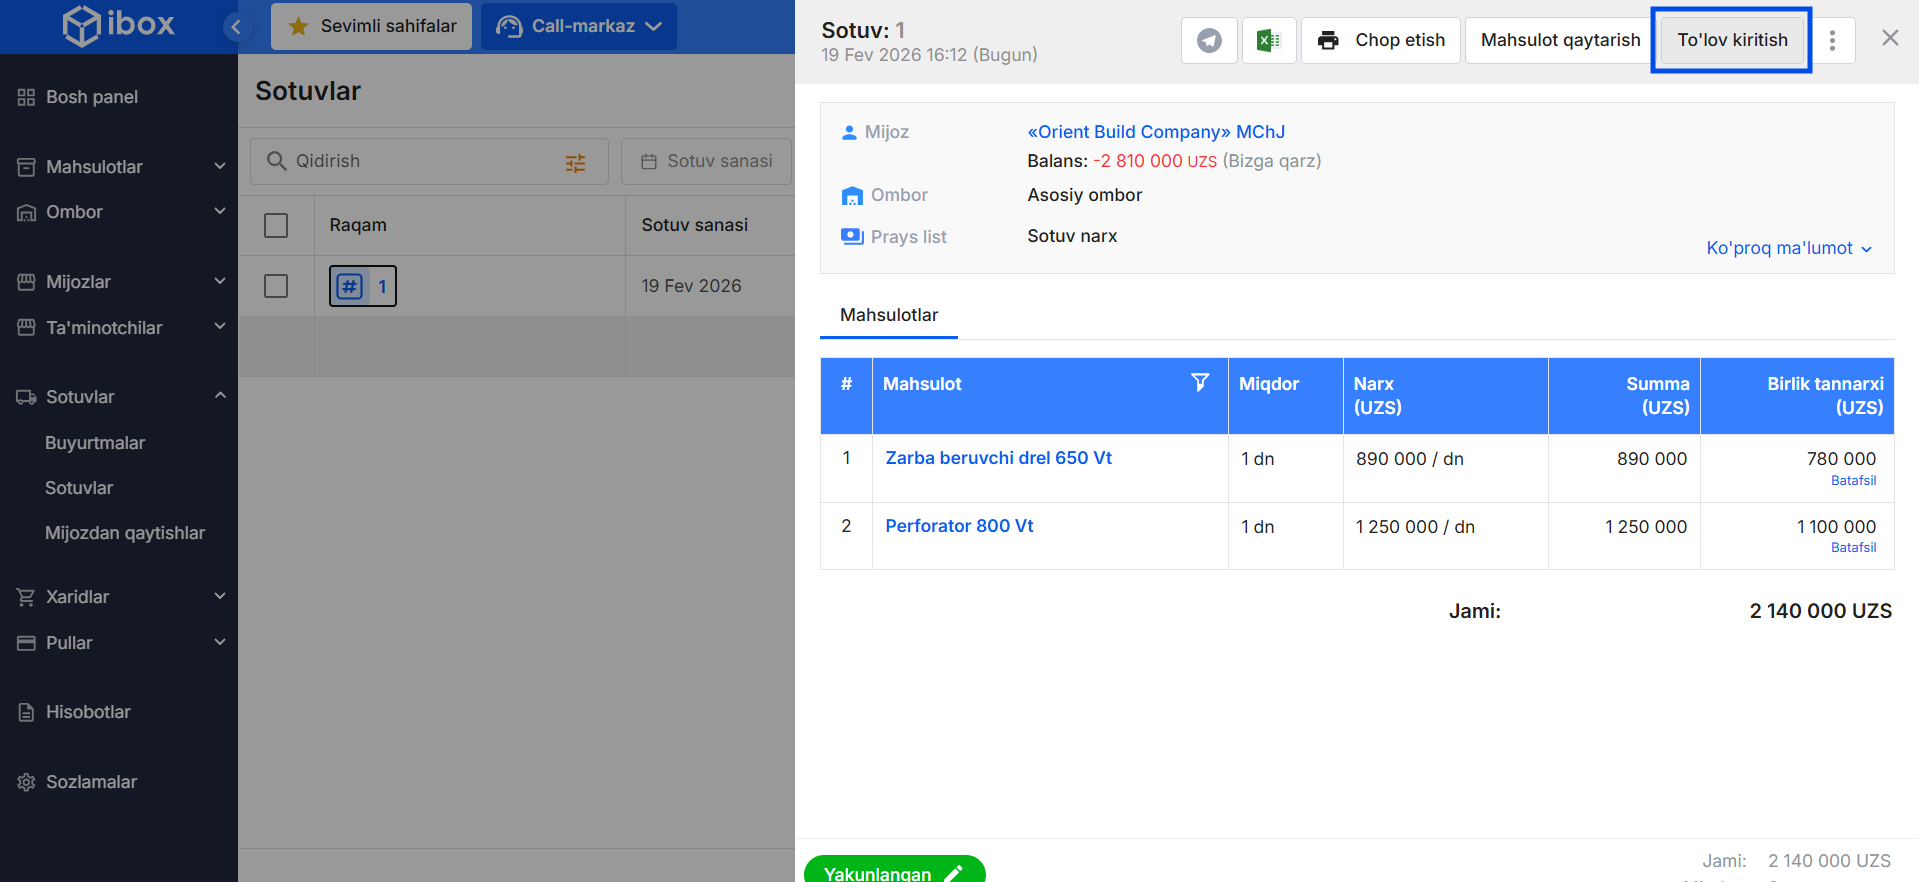Click the ibox logo
The width and height of the screenshot is (1919, 882).
(118, 25)
